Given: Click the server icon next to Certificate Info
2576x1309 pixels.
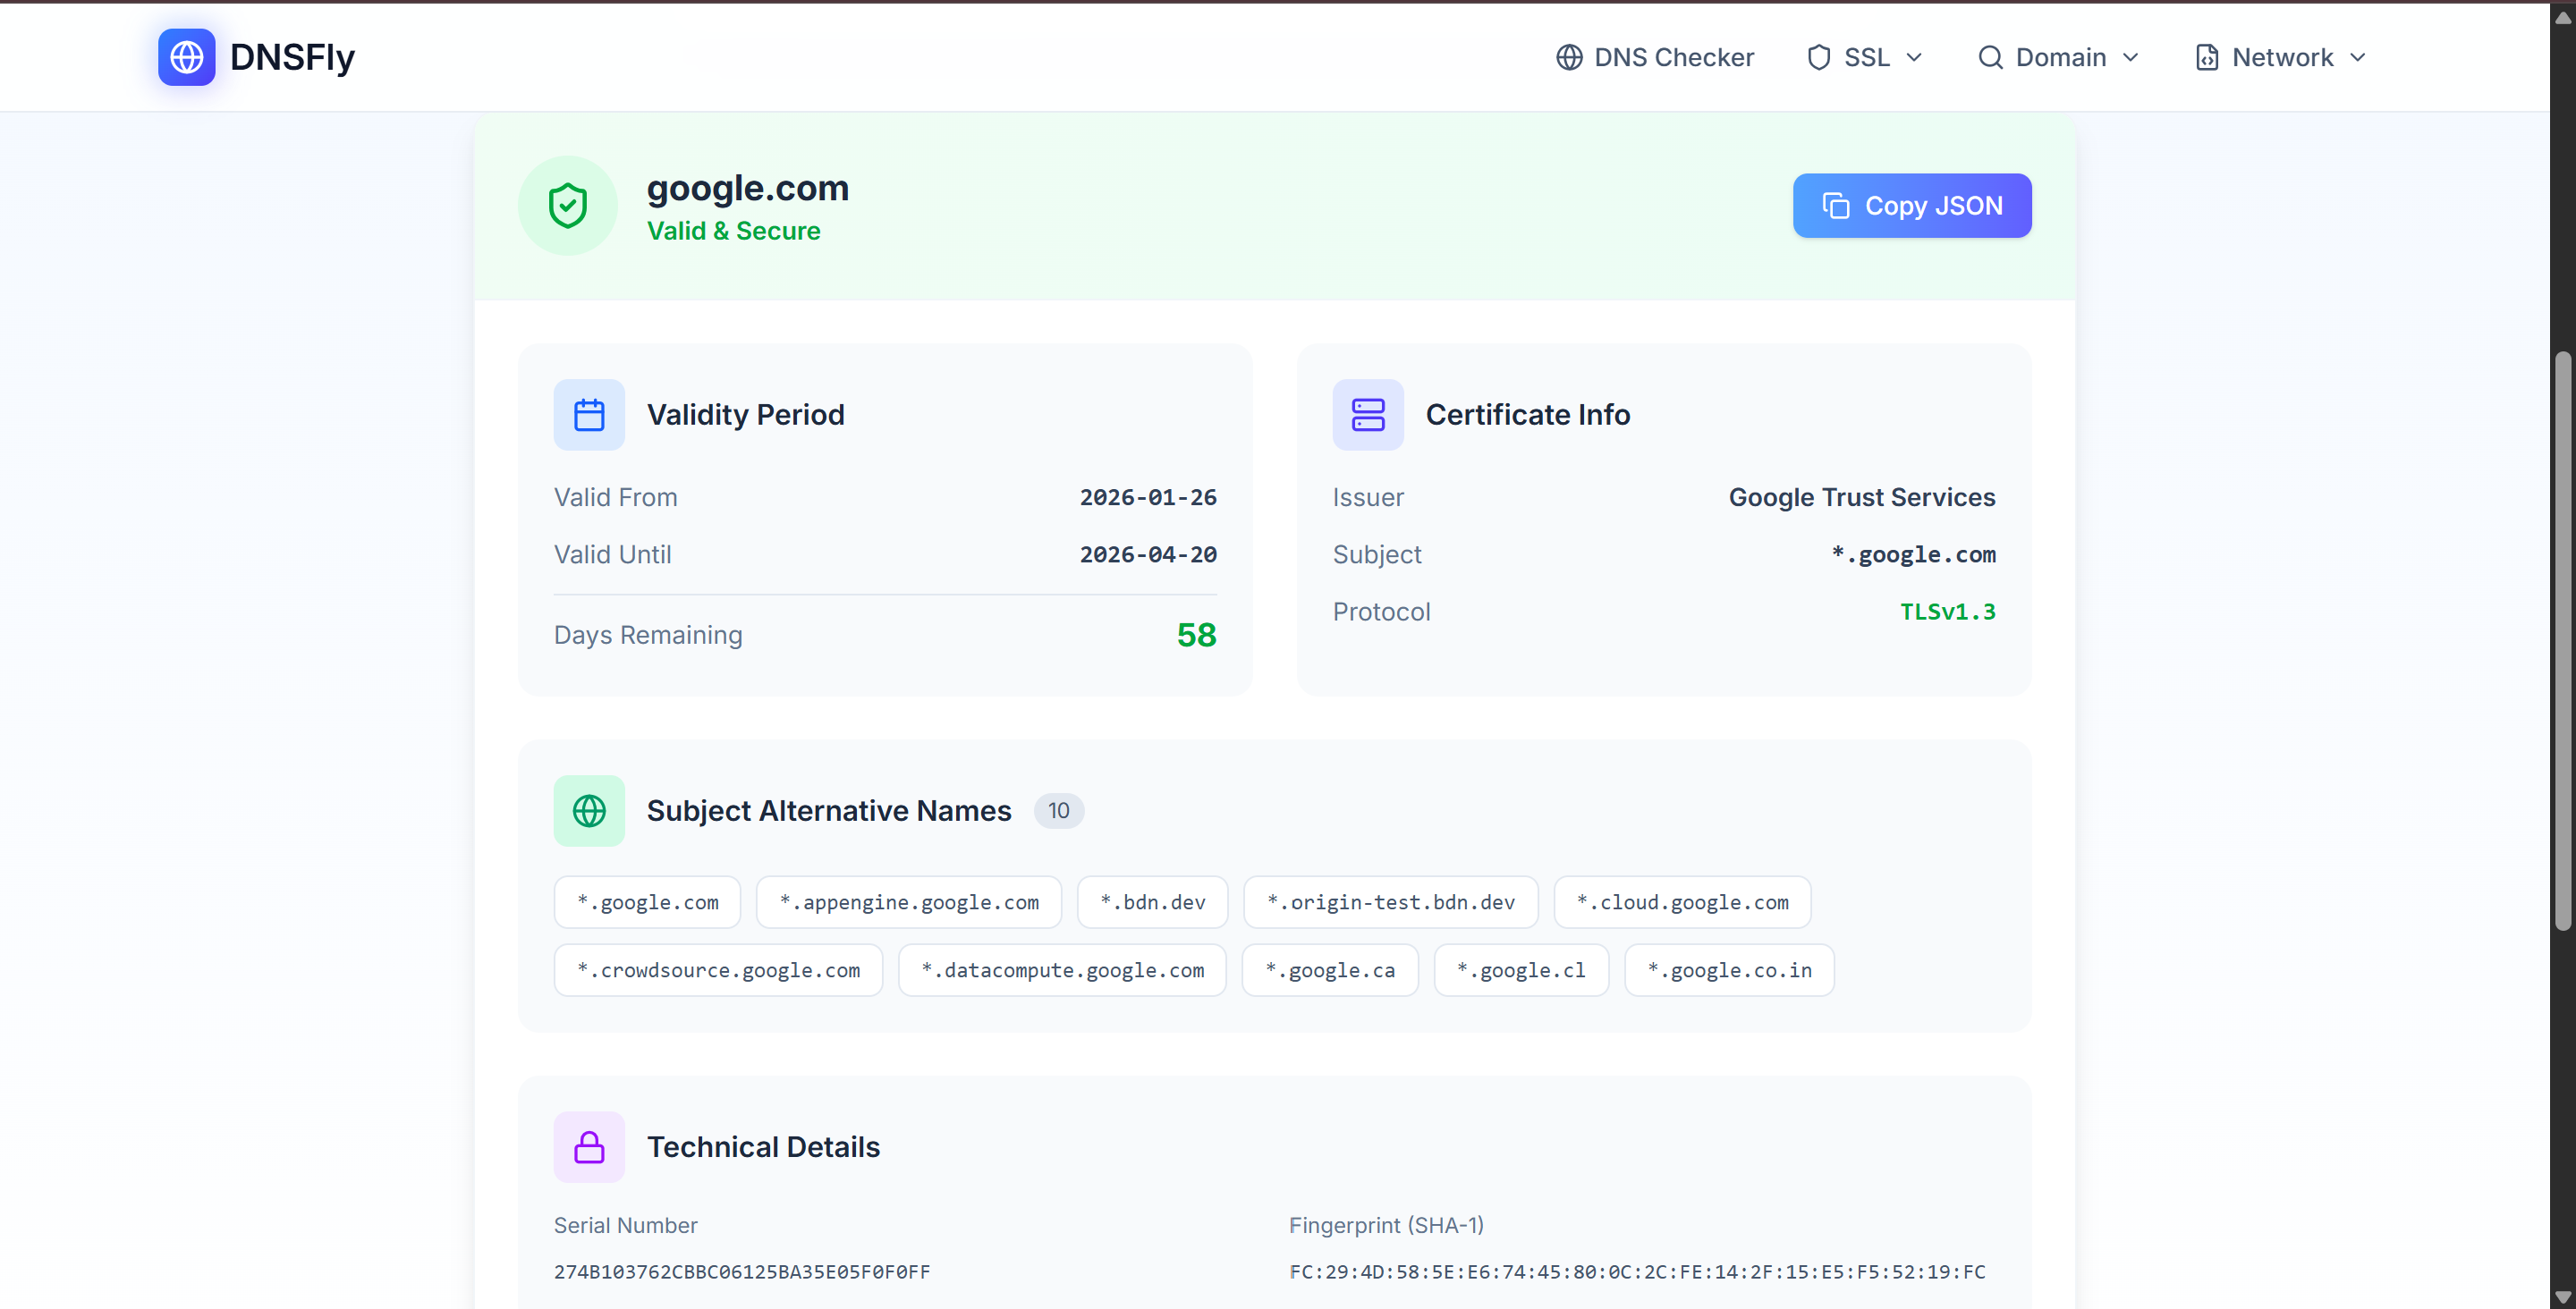Looking at the screenshot, I should (x=1368, y=414).
